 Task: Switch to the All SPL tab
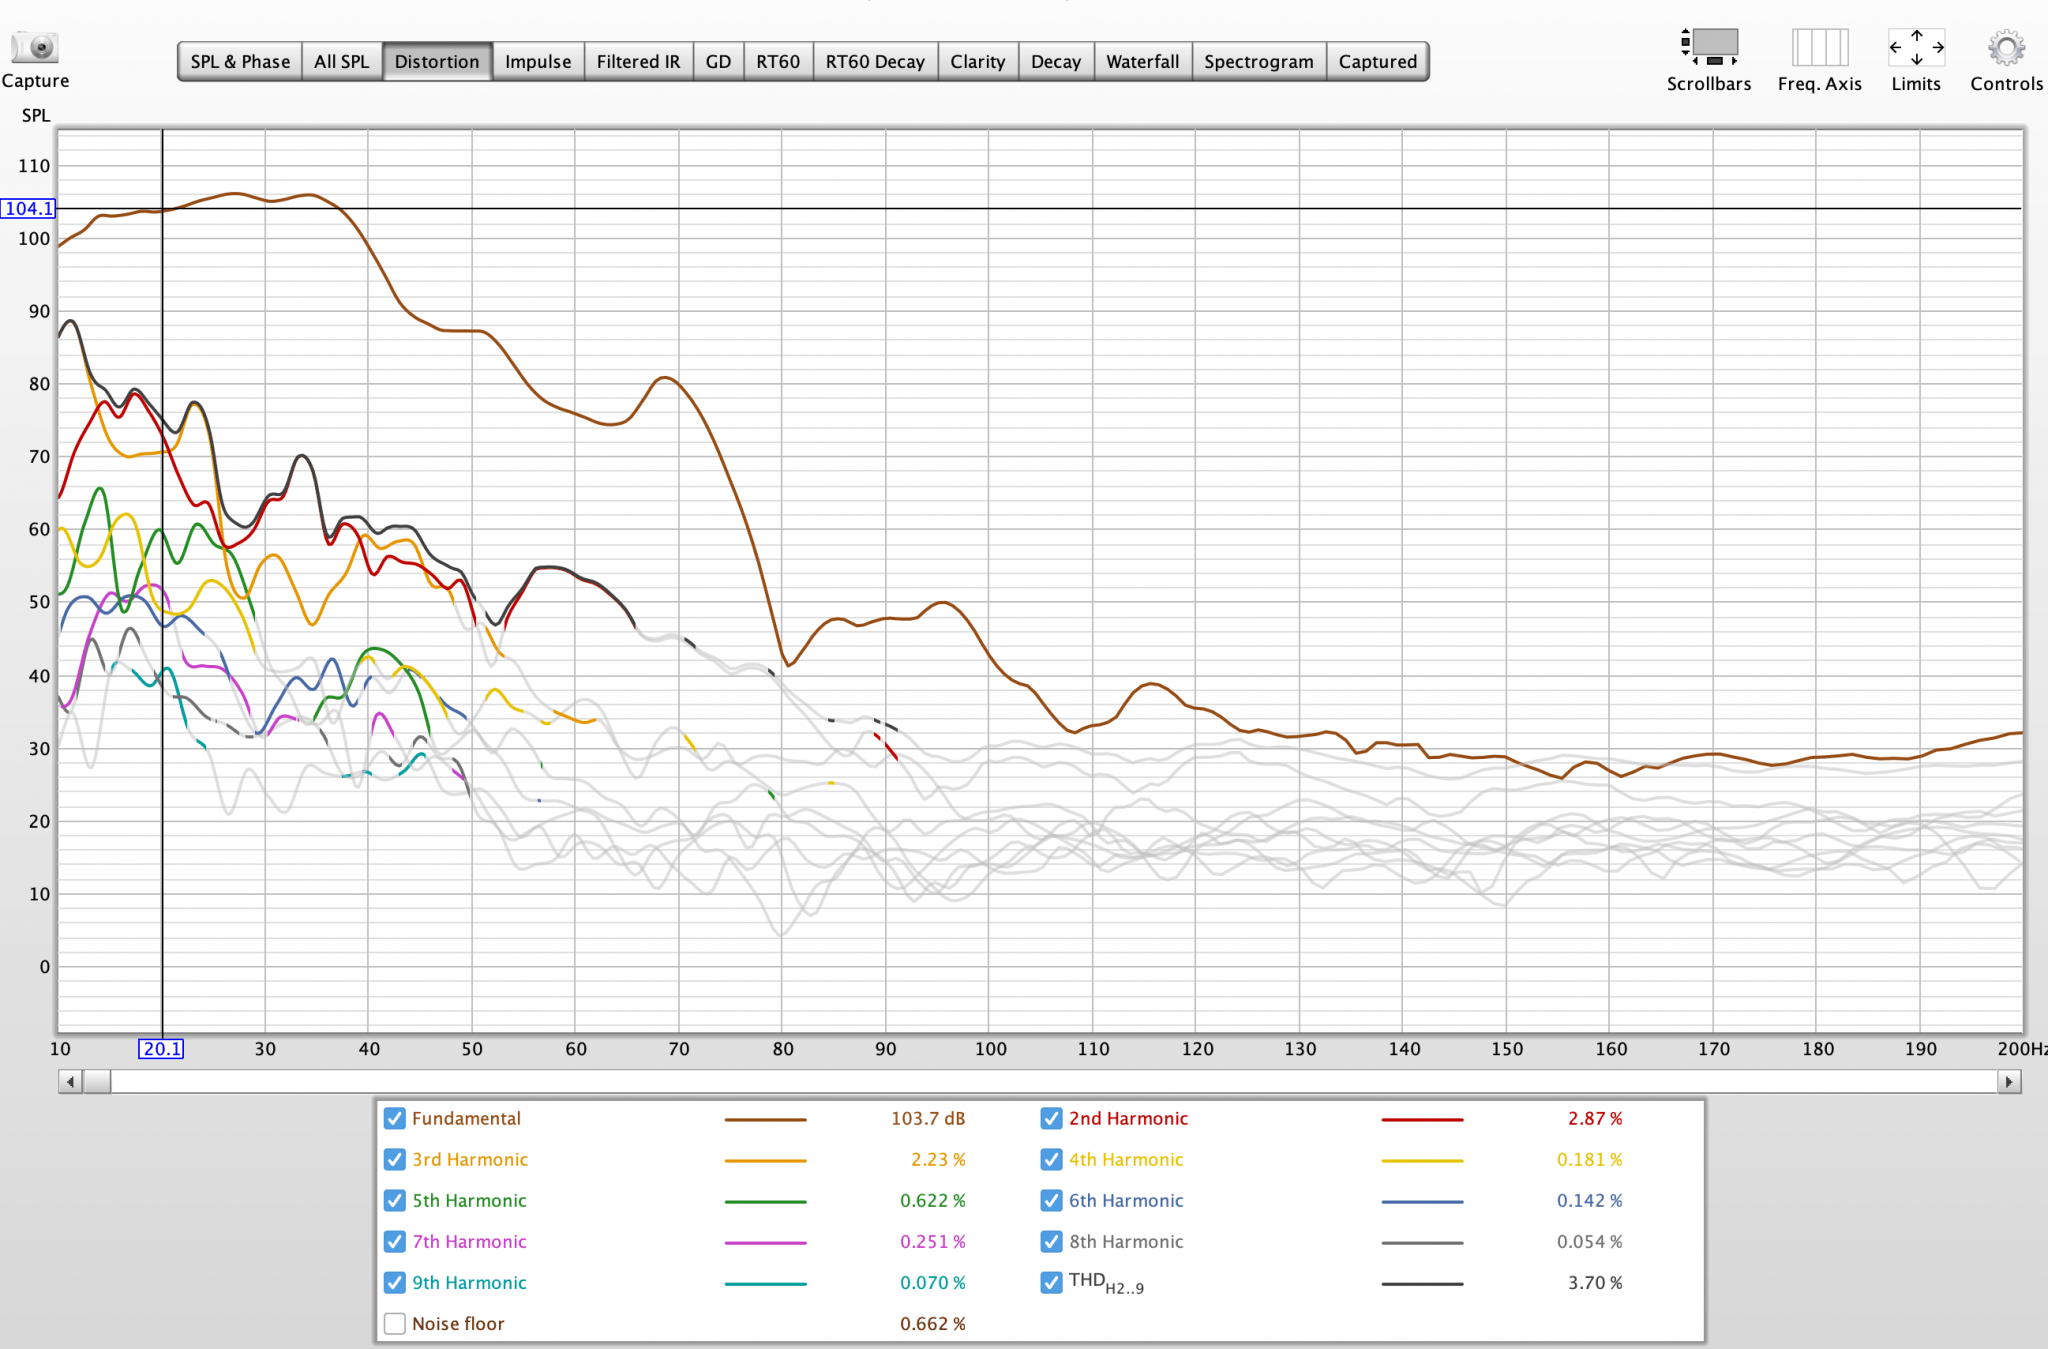(342, 61)
